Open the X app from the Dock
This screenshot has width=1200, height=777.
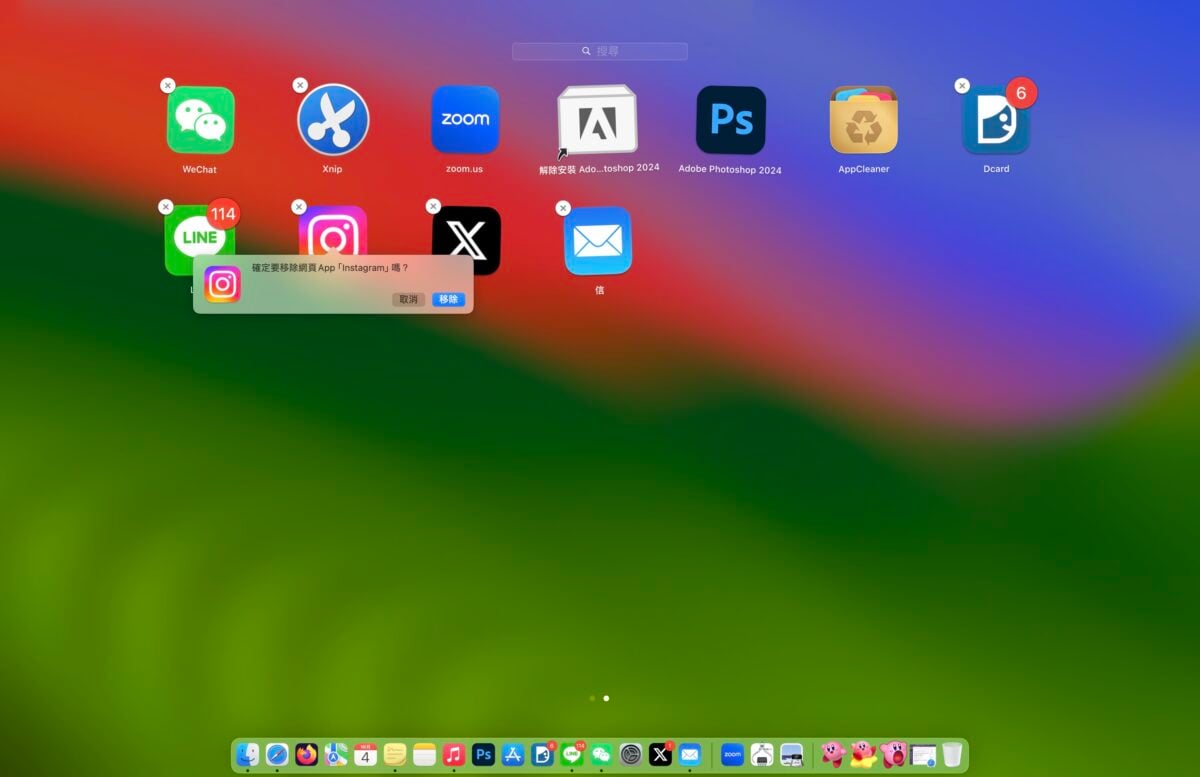(660, 754)
